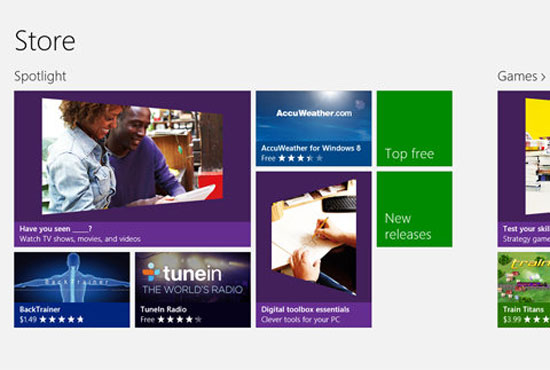
Task: Click the Spotlight section heading
Action: (40, 76)
